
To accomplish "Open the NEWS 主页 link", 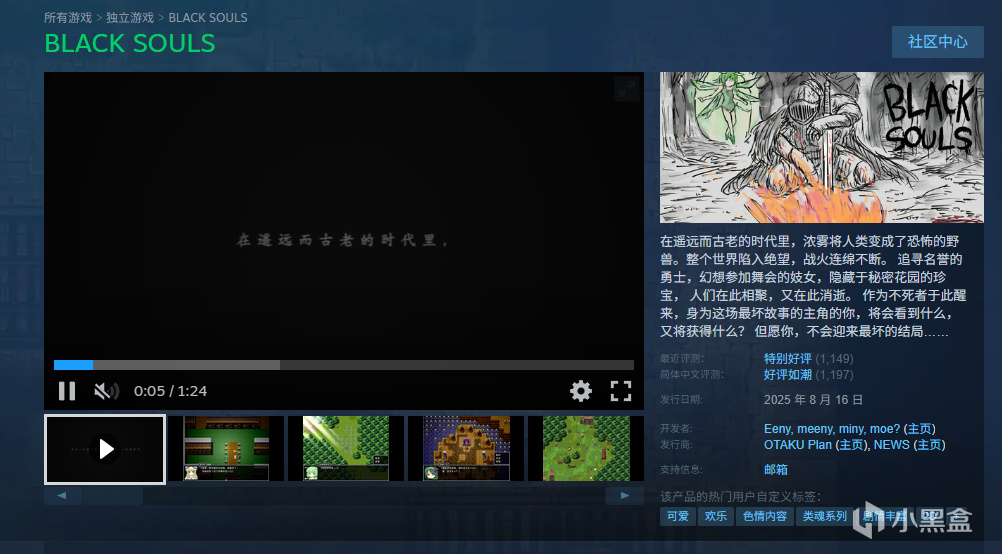I will (929, 445).
